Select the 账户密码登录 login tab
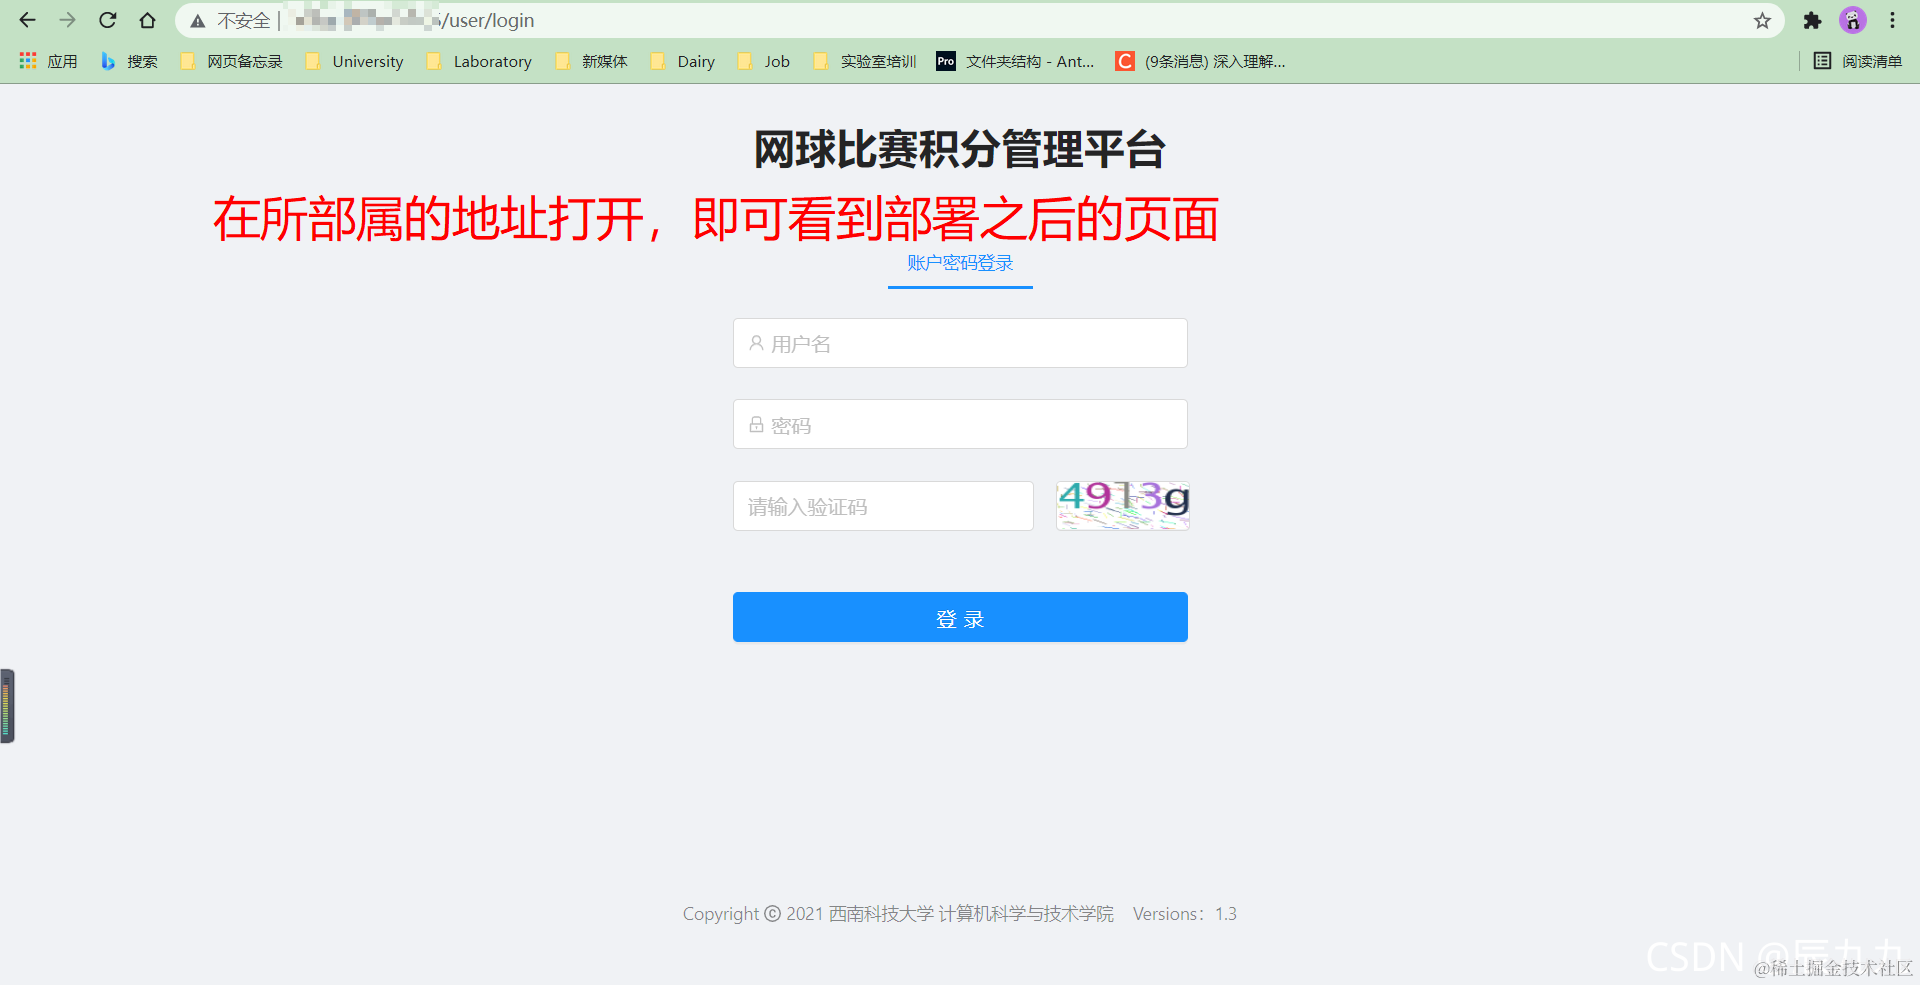Viewport: 1920px width, 985px height. click(x=959, y=263)
